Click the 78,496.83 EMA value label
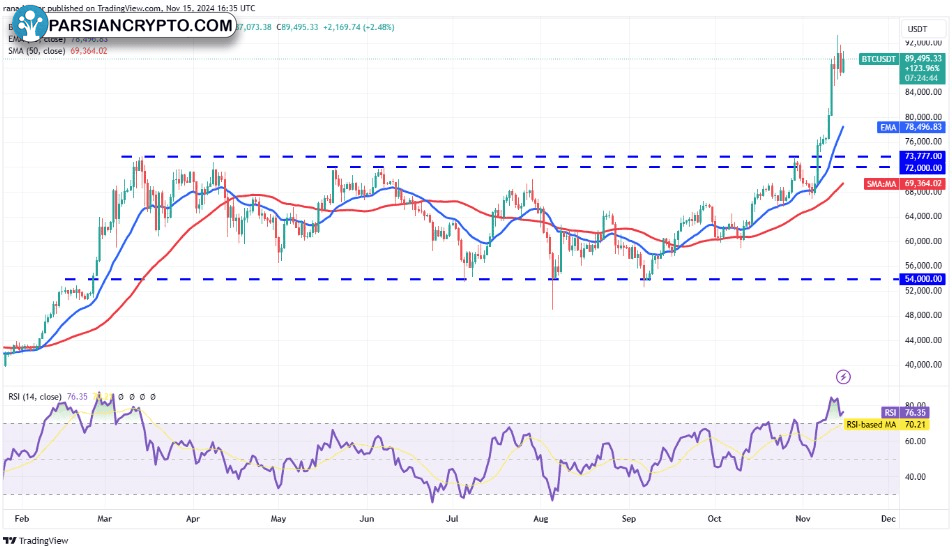The width and height of the screenshot is (952, 547). pyautogui.click(x=923, y=127)
